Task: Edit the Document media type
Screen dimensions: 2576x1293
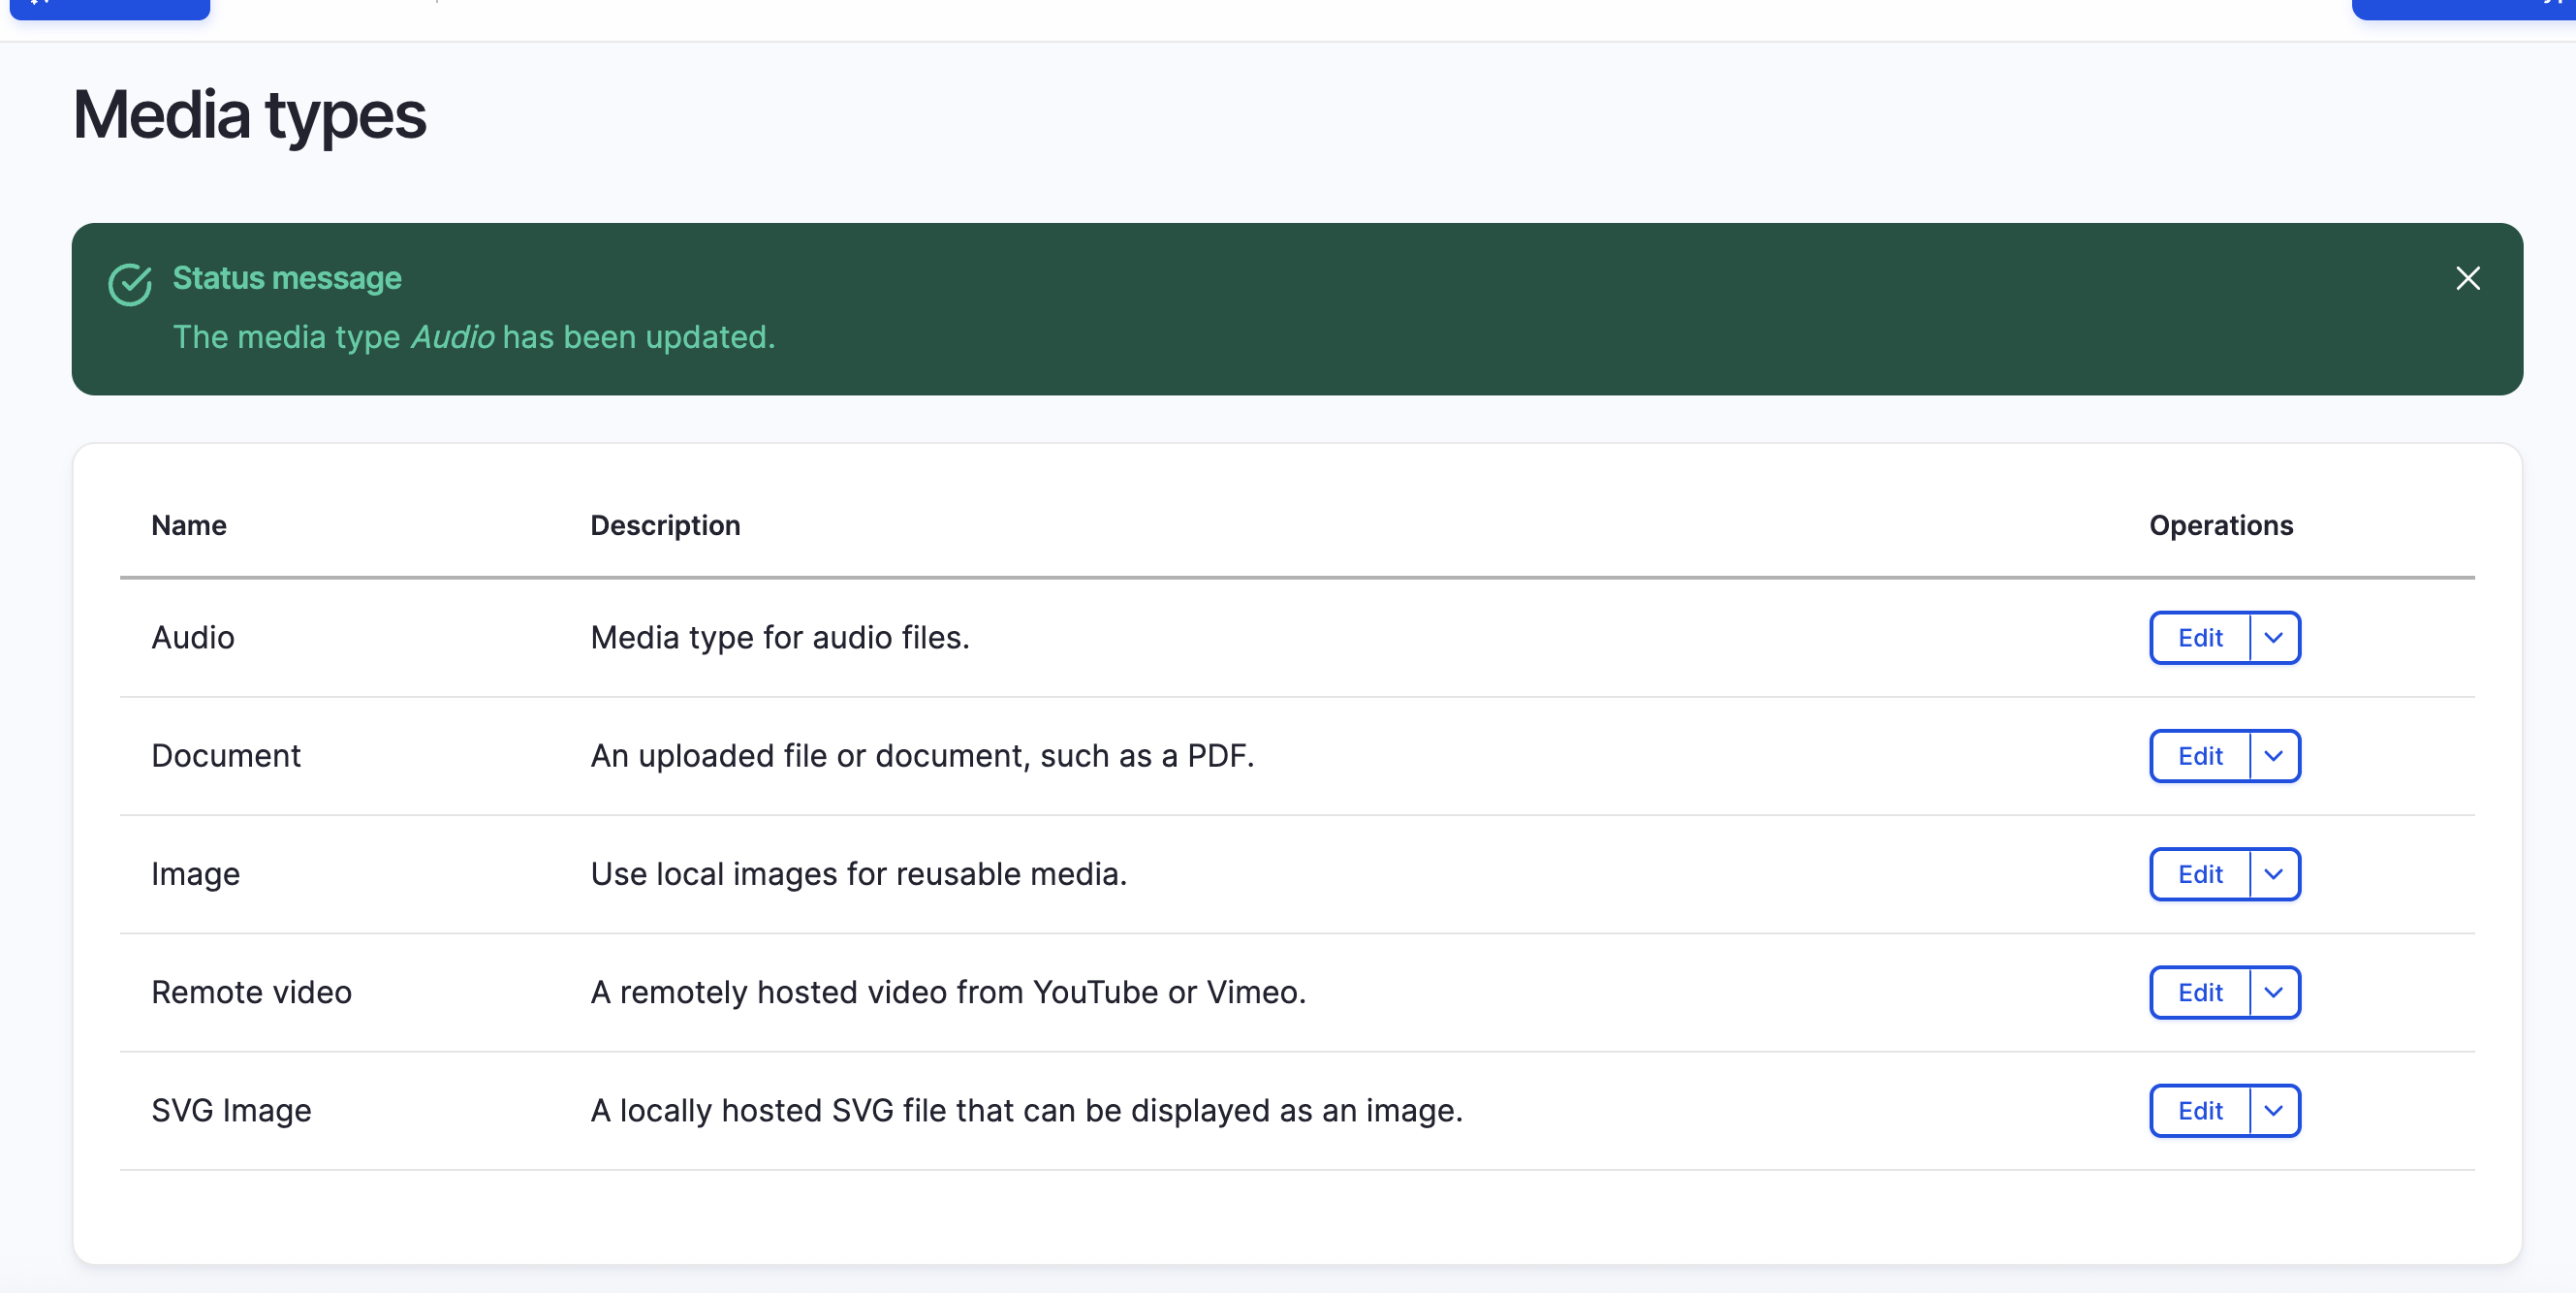Action: coord(2200,756)
